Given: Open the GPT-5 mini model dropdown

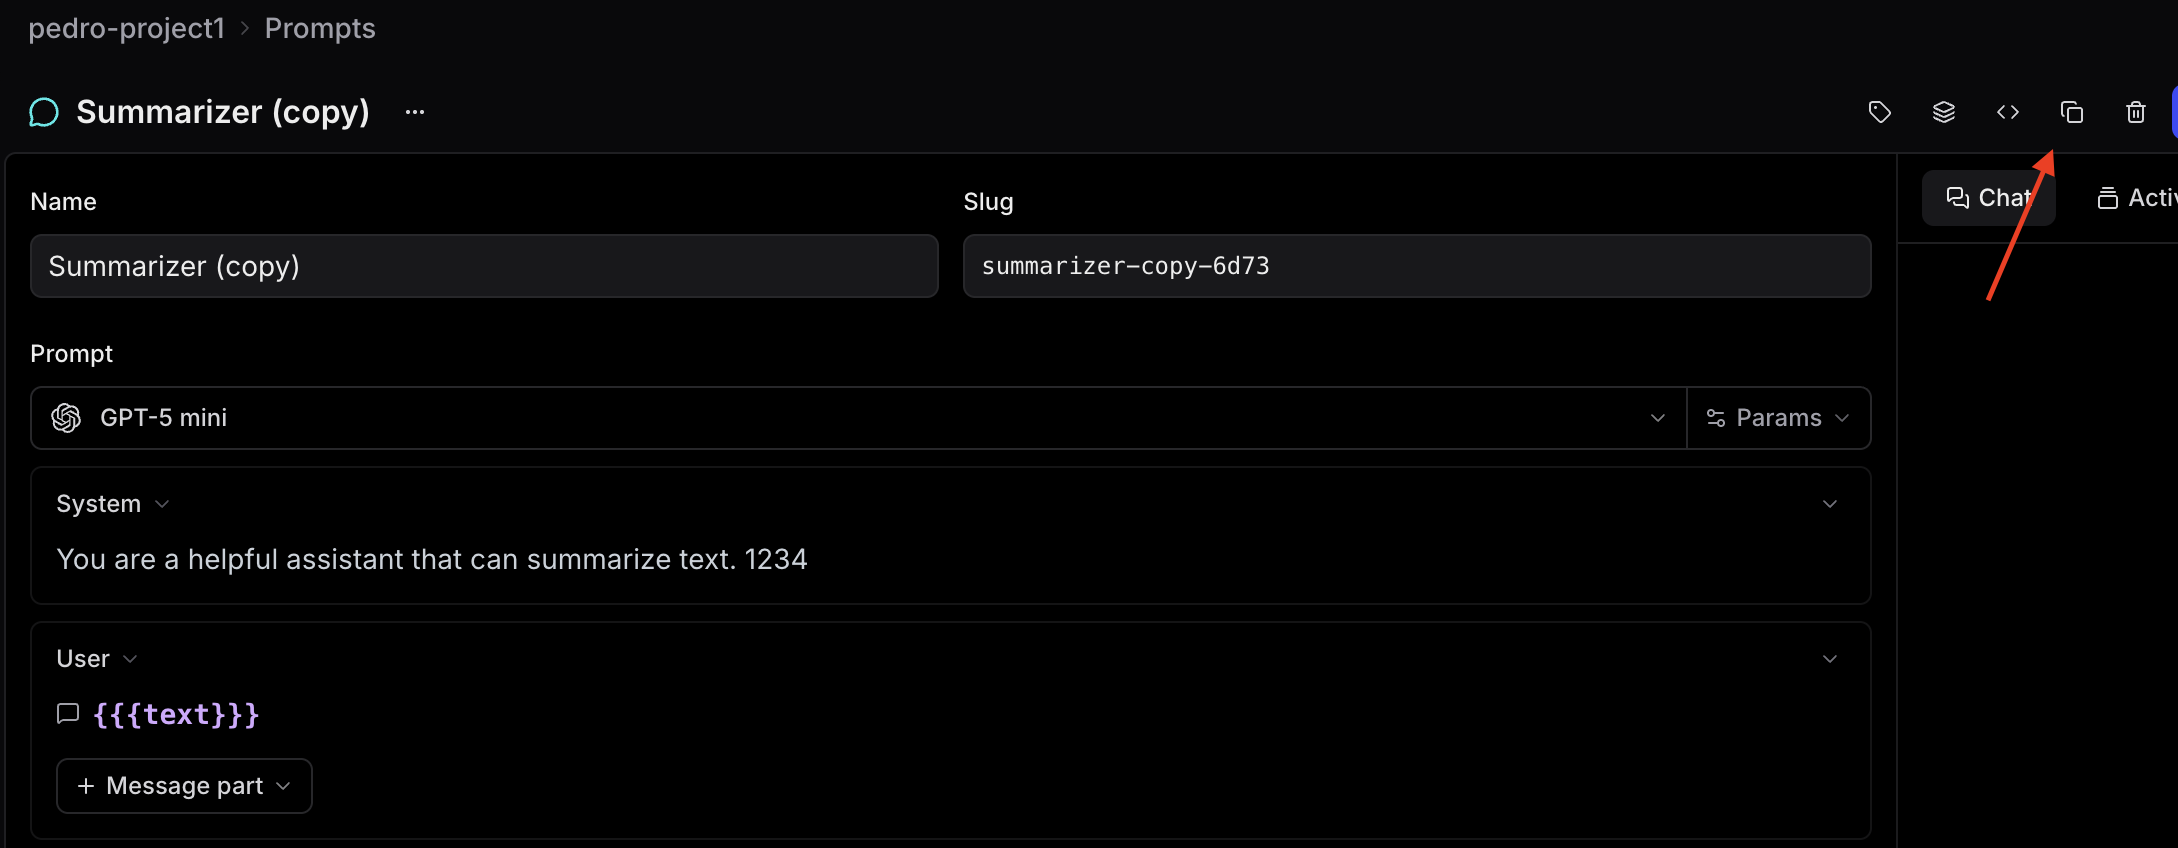Looking at the screenshot, I should [x=860, y=418].
